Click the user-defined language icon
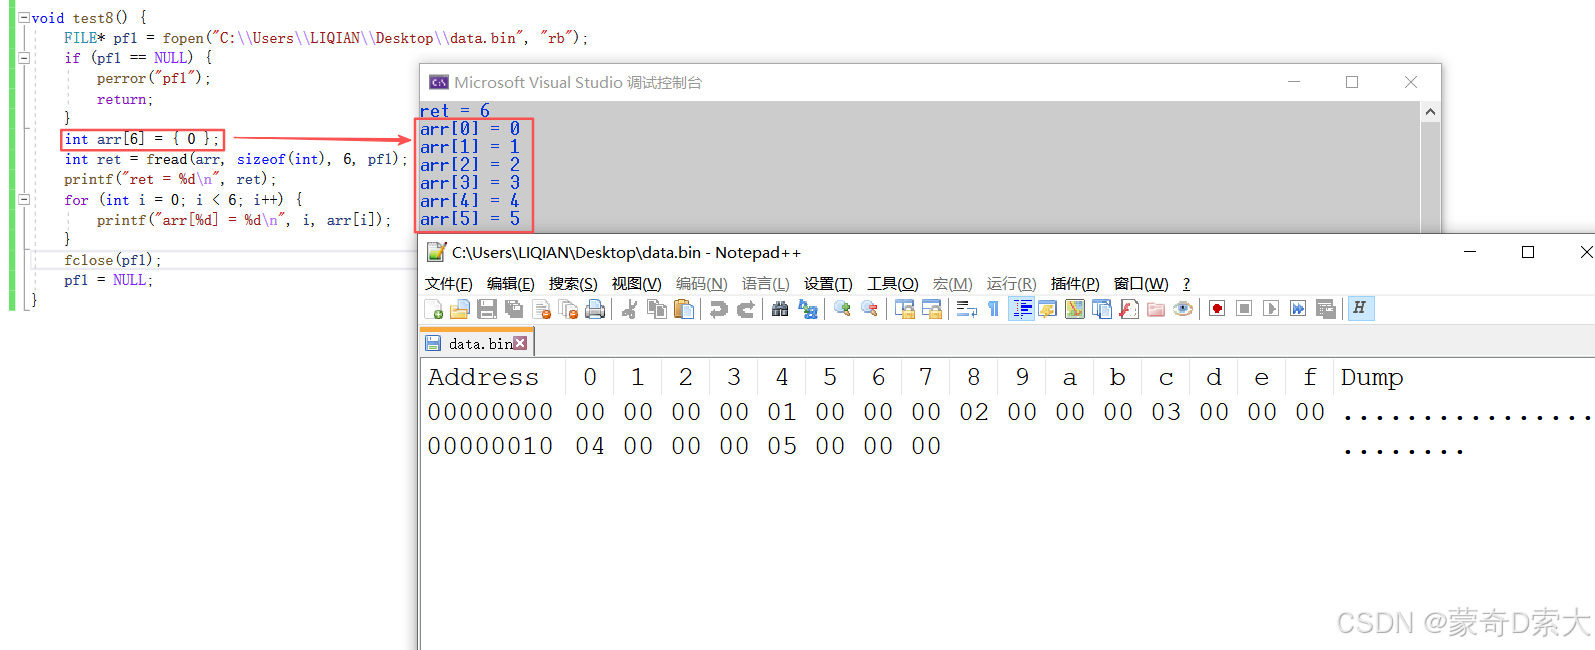The height and width of the screenshot is (650, 1595). (x=1048, y=309)
